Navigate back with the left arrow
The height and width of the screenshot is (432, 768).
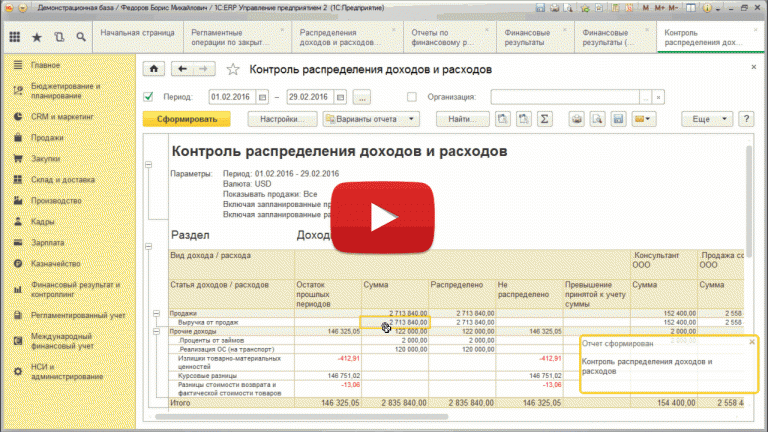(x=182, y=69)
